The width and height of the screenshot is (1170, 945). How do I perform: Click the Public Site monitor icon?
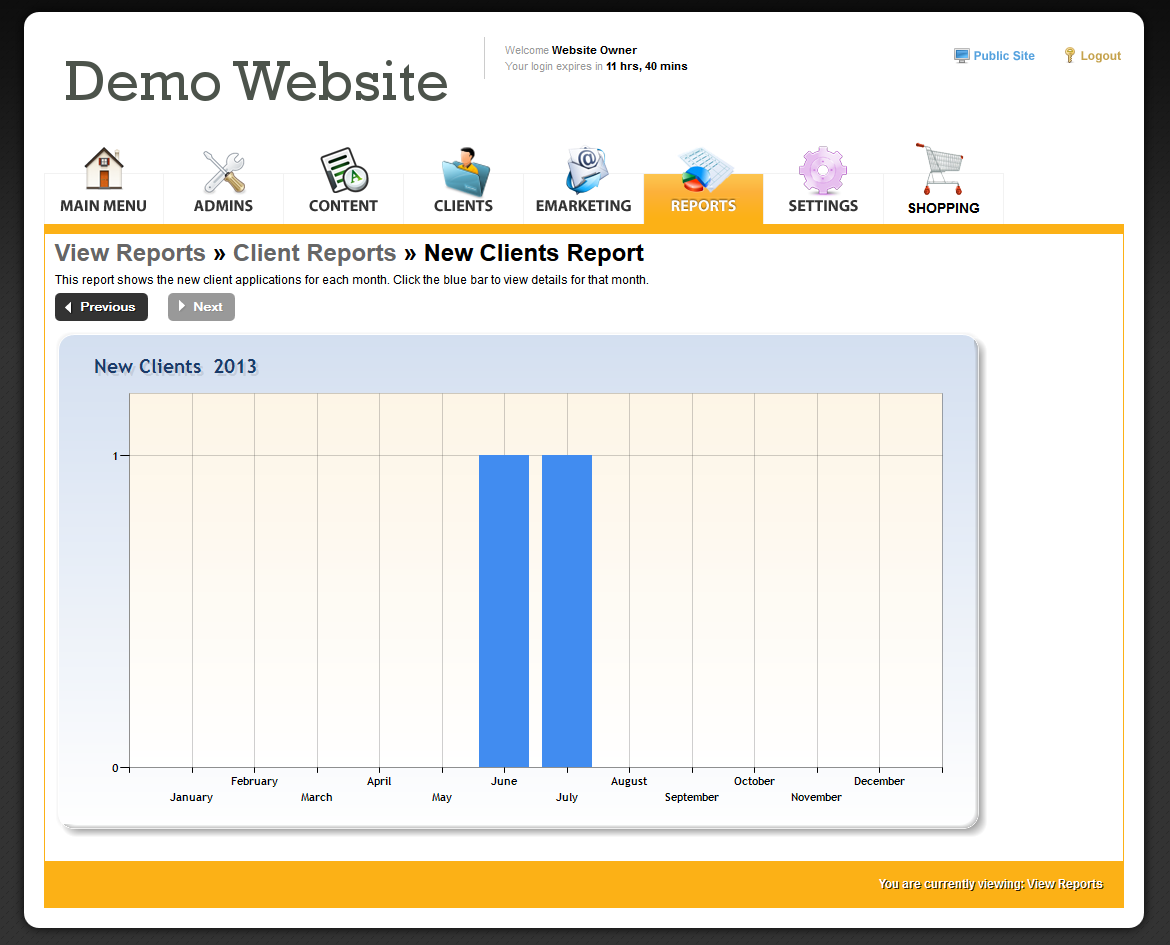pyautogui.click(x=962, y=56)
